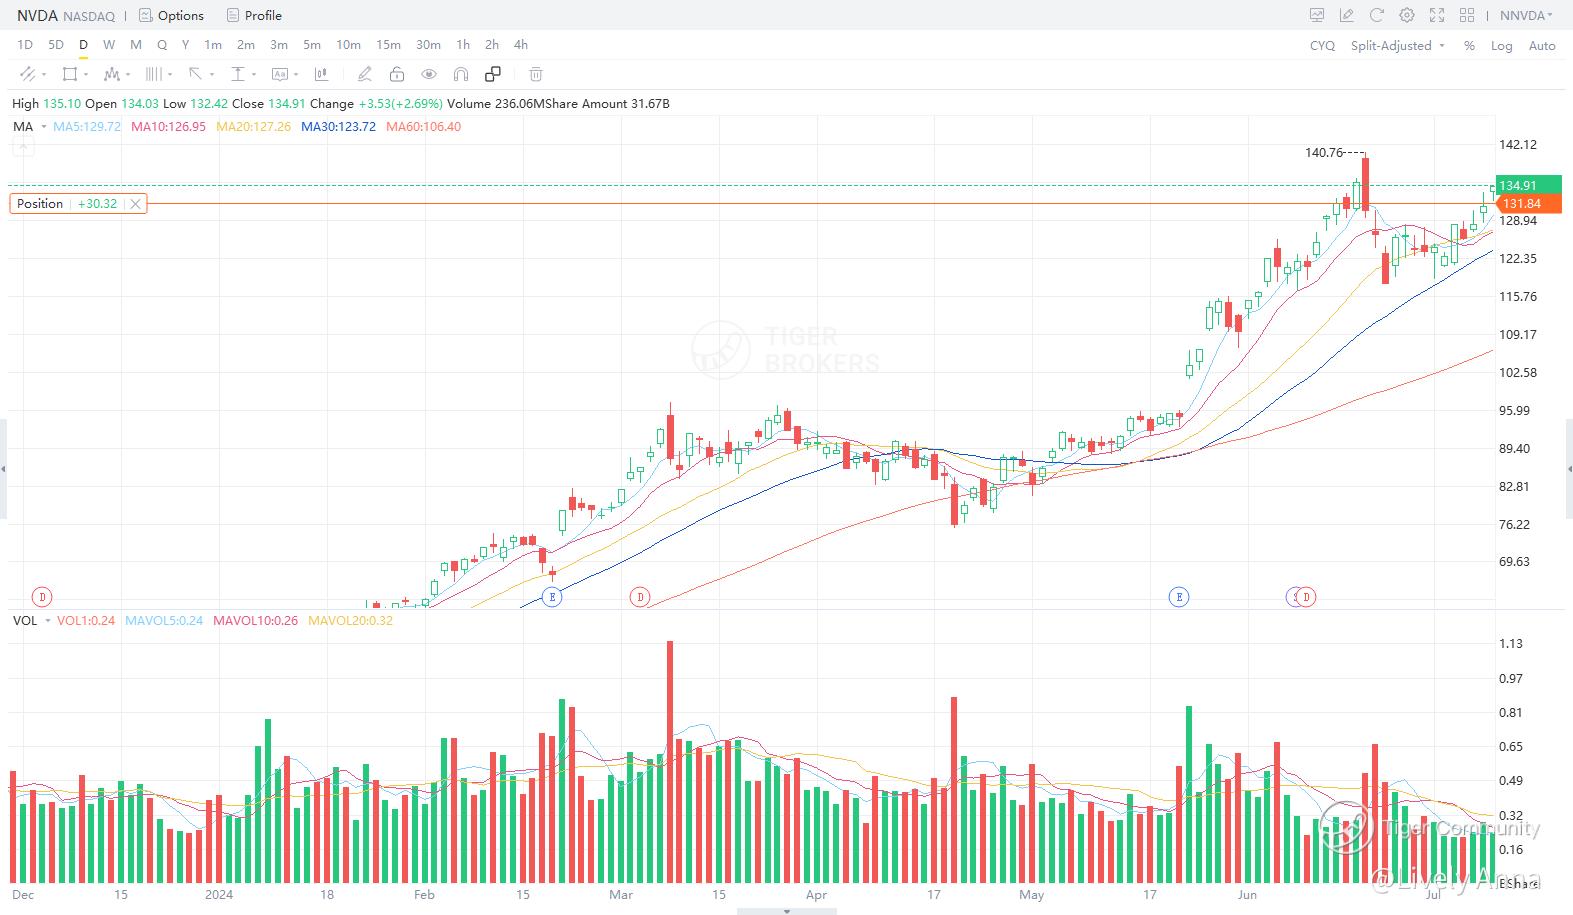Open the Profile page
The height and width of the screenshot is (915, 1573).
(263, 15)
